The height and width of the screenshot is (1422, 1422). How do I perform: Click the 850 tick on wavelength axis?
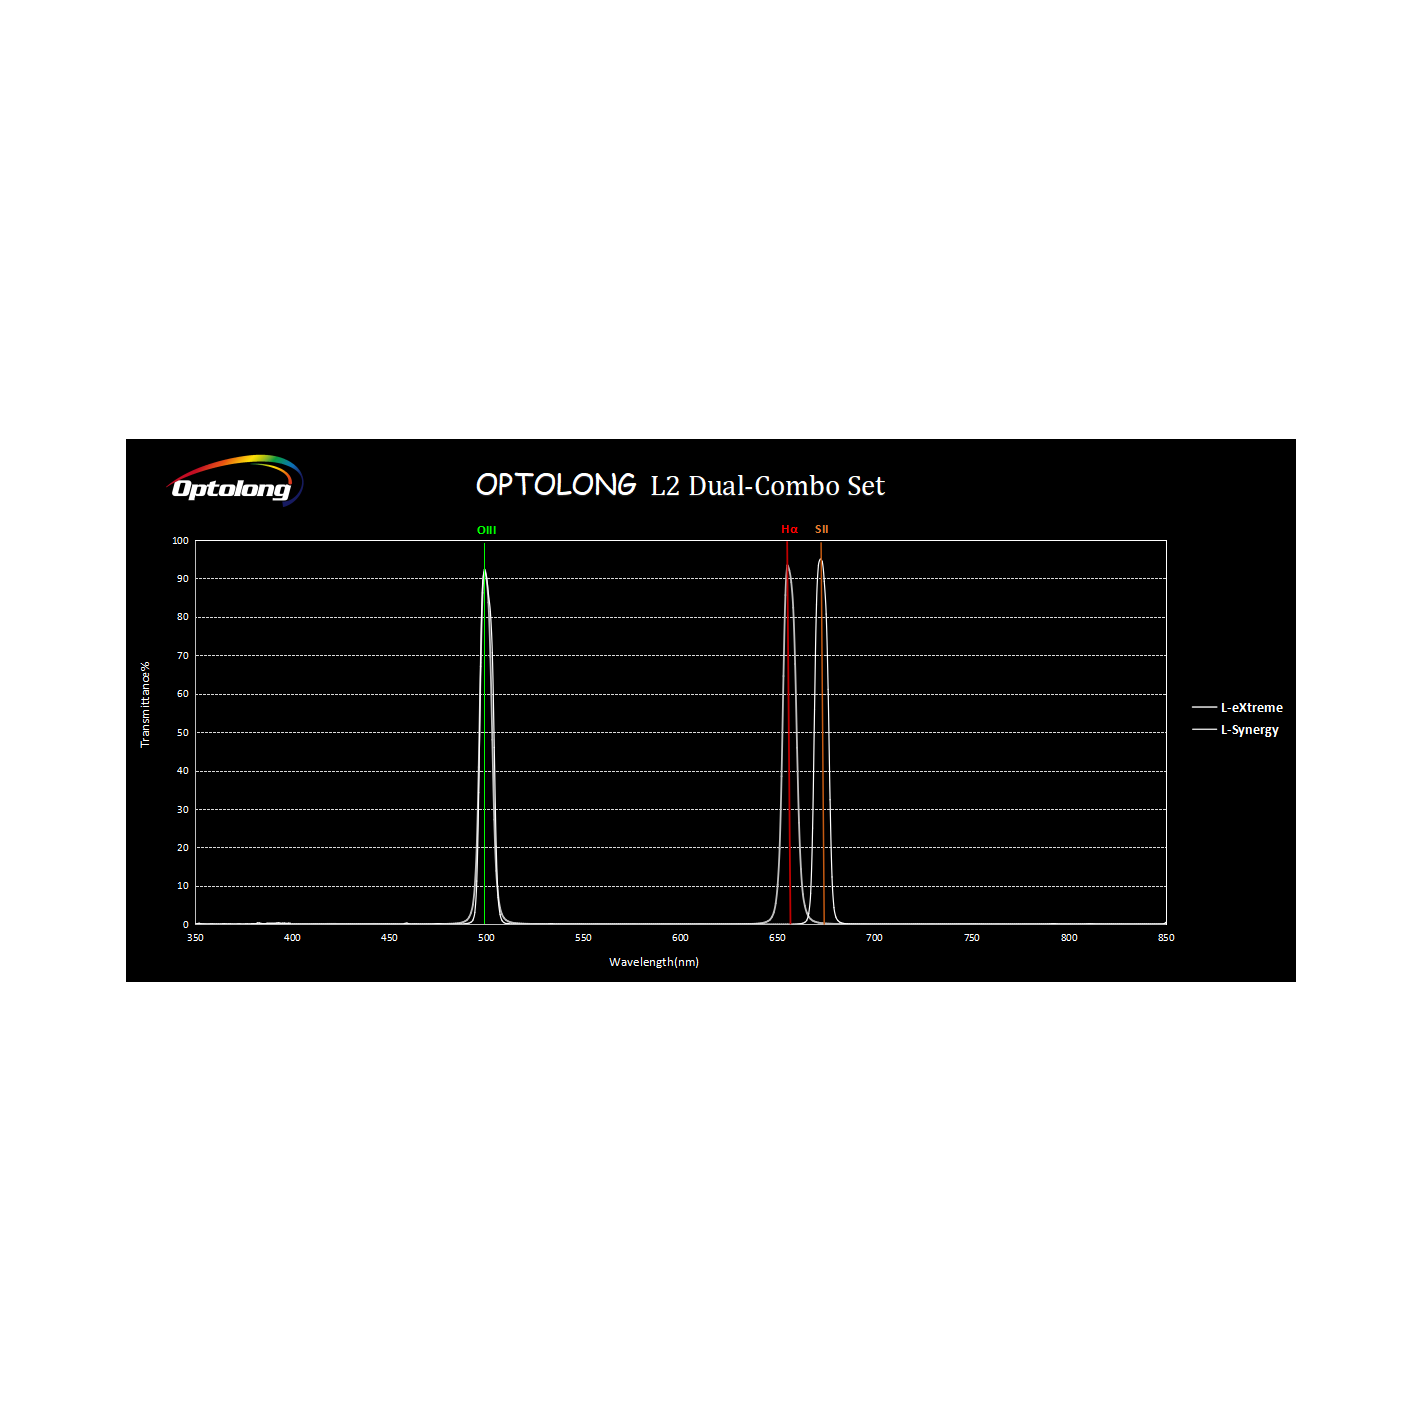pyautogui.click(x=1166, y=938)
